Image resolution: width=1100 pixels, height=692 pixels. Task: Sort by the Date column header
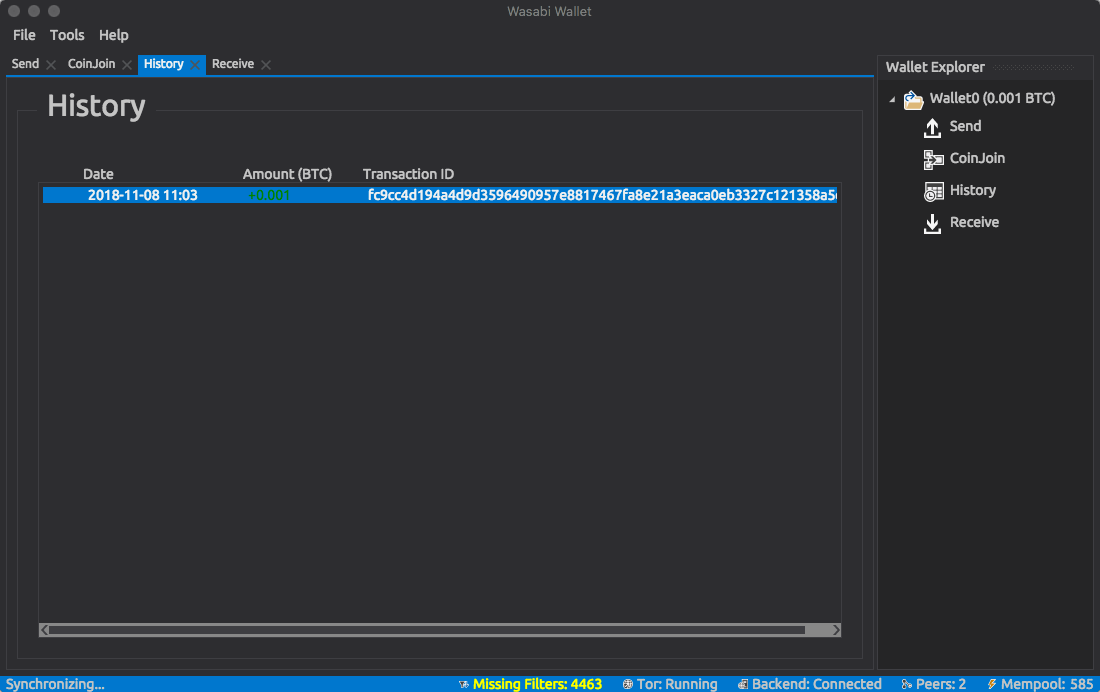tap(98, 174)
